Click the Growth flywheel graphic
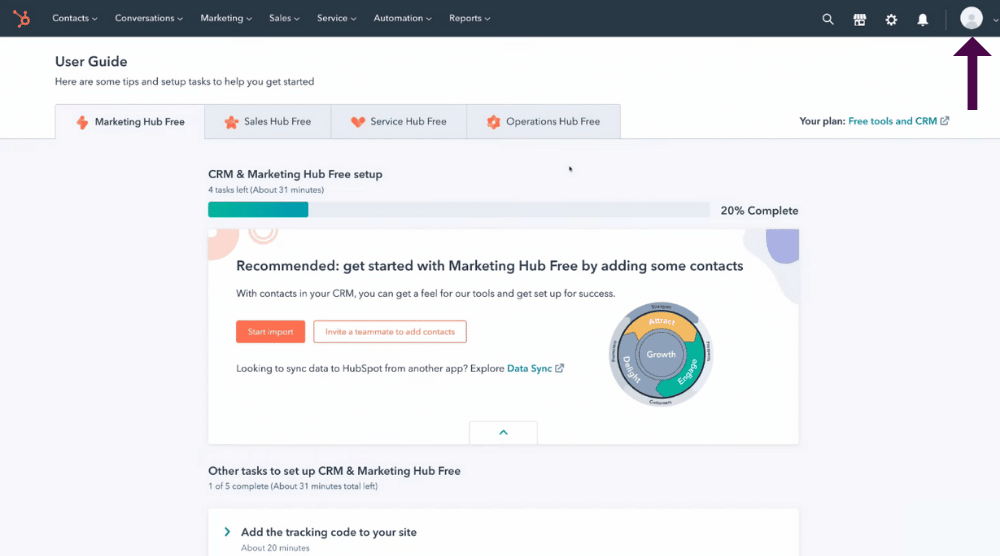Viewport: 1000px width, 556px height. 661,354
